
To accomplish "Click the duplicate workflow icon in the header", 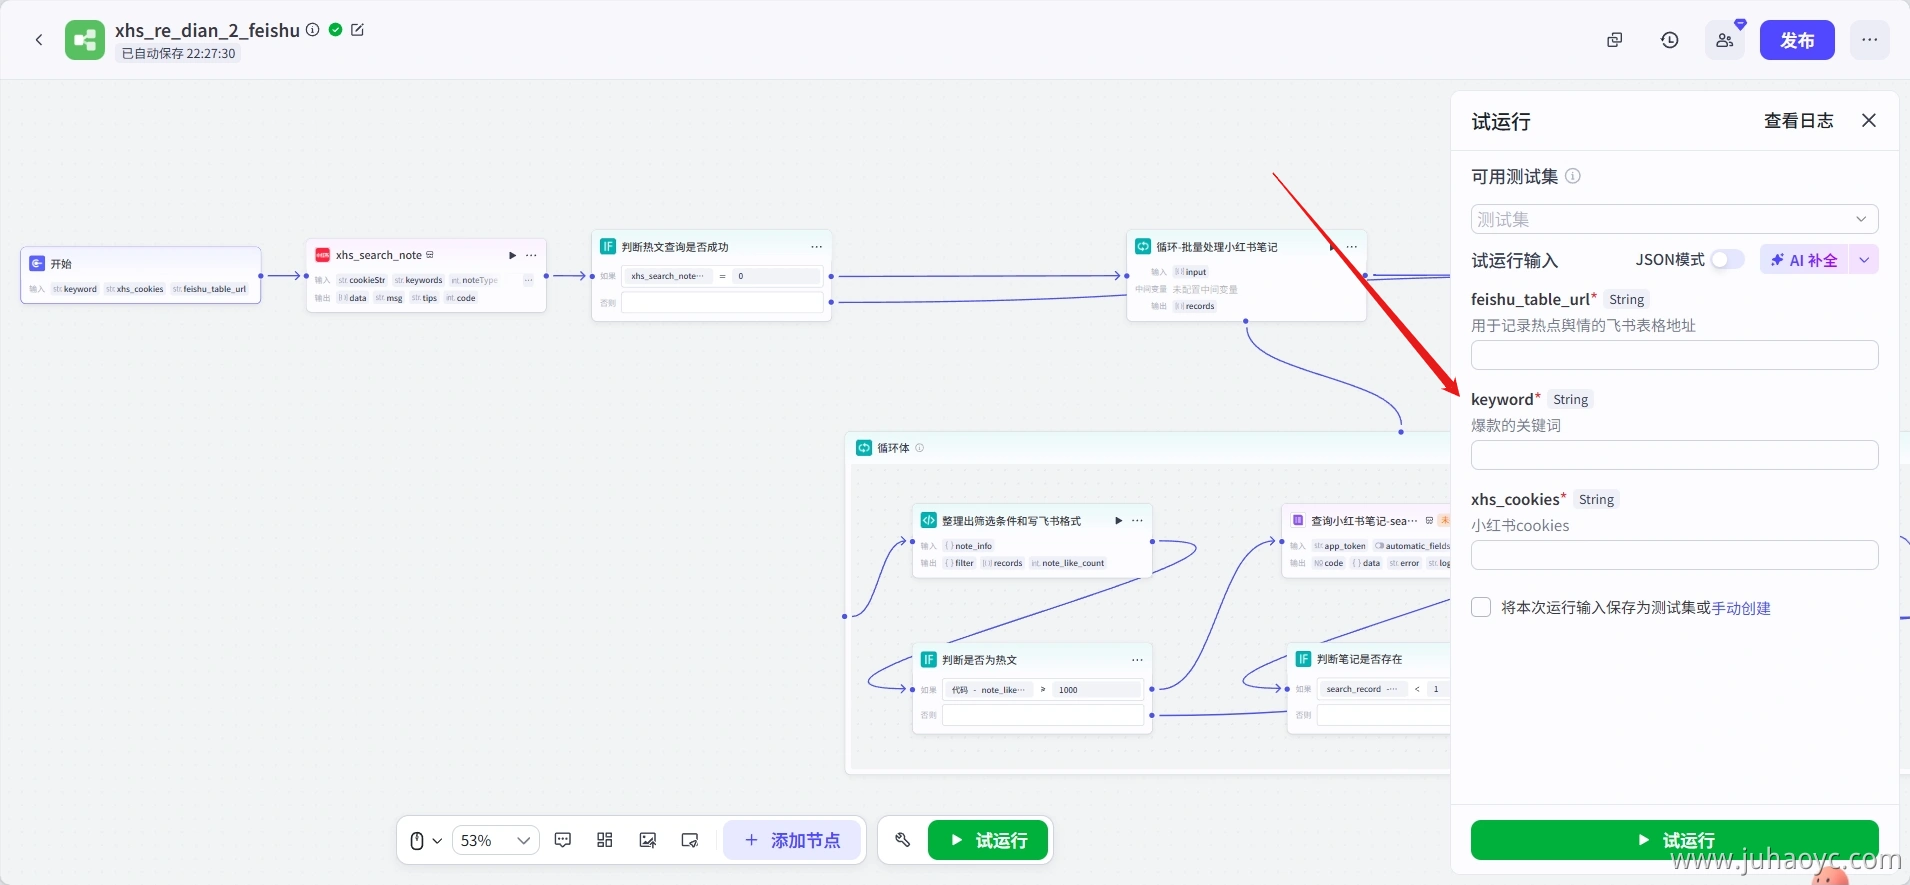I will 1615,40.
